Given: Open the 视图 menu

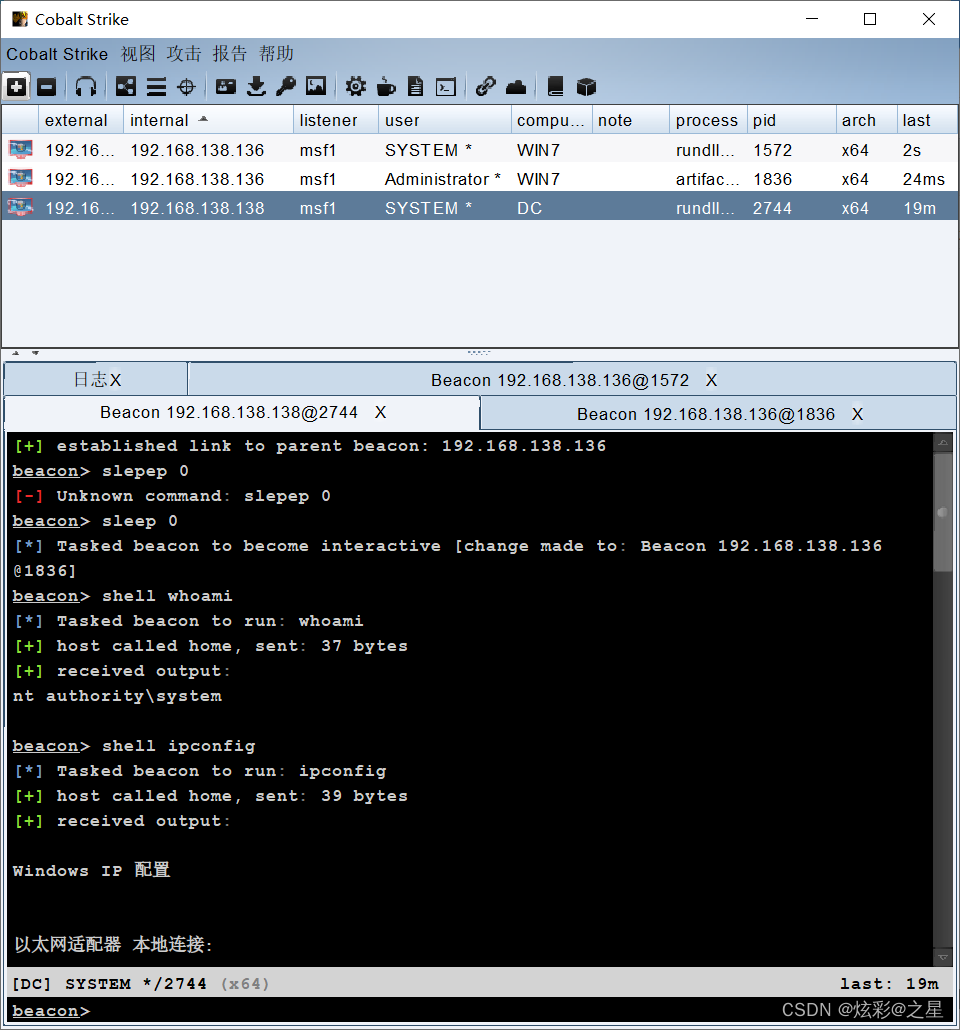Looking at the screenshot, I should [x=138, y=54].
